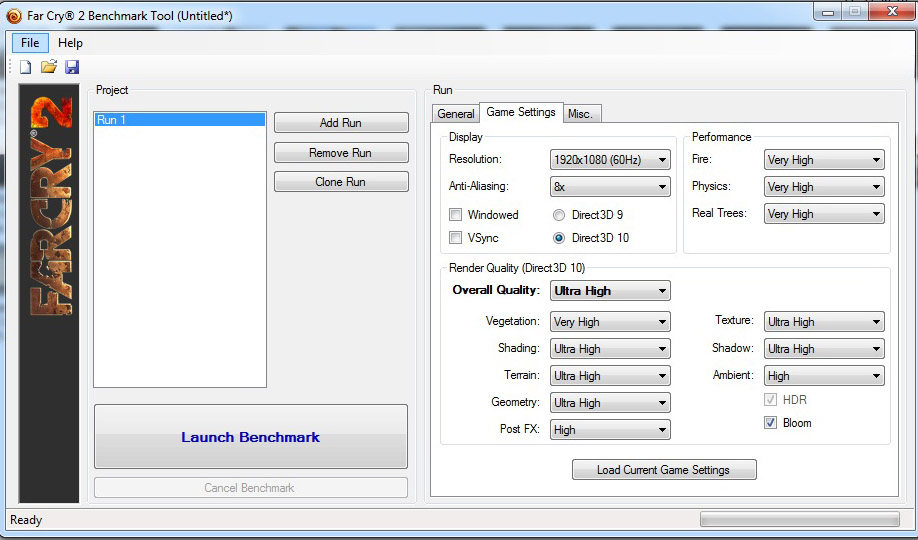This screenshot has height=540, width=918.
Task: Switch to the General tab
Action: point(455,114)
